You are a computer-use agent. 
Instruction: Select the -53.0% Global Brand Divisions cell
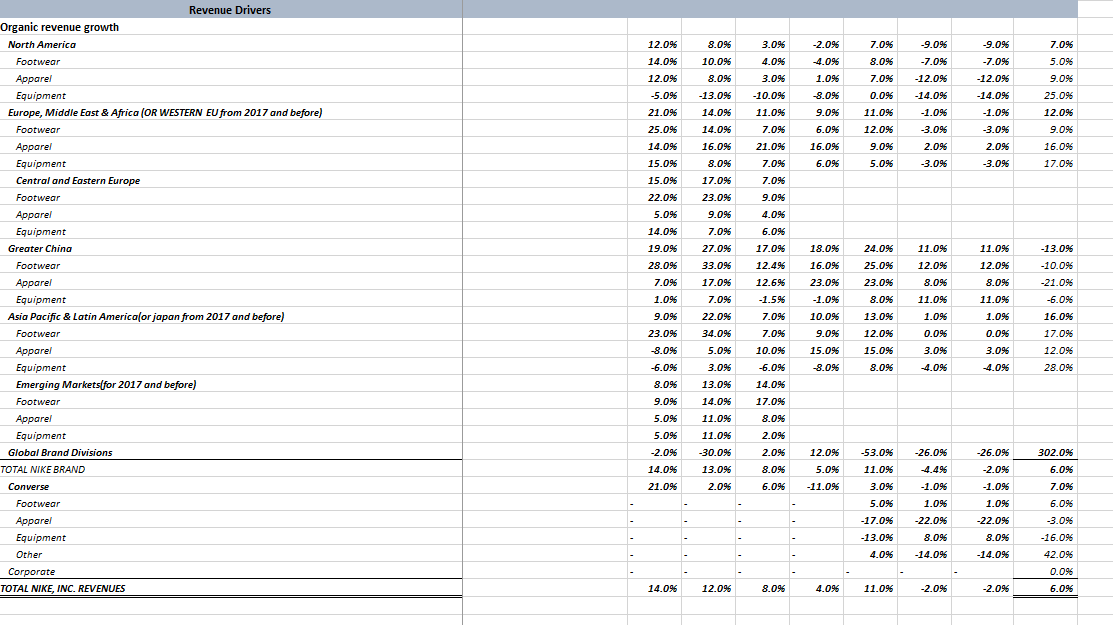point(870,453)
